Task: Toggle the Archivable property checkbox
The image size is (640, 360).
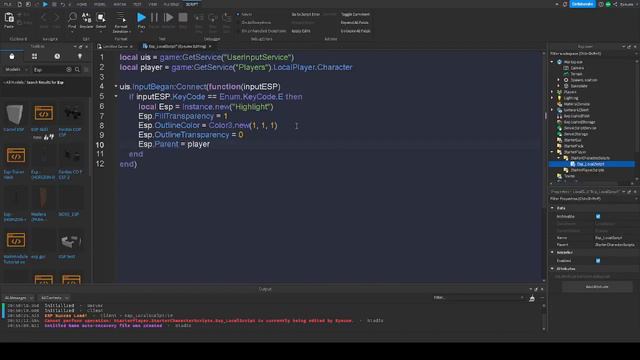Action: 598,216
